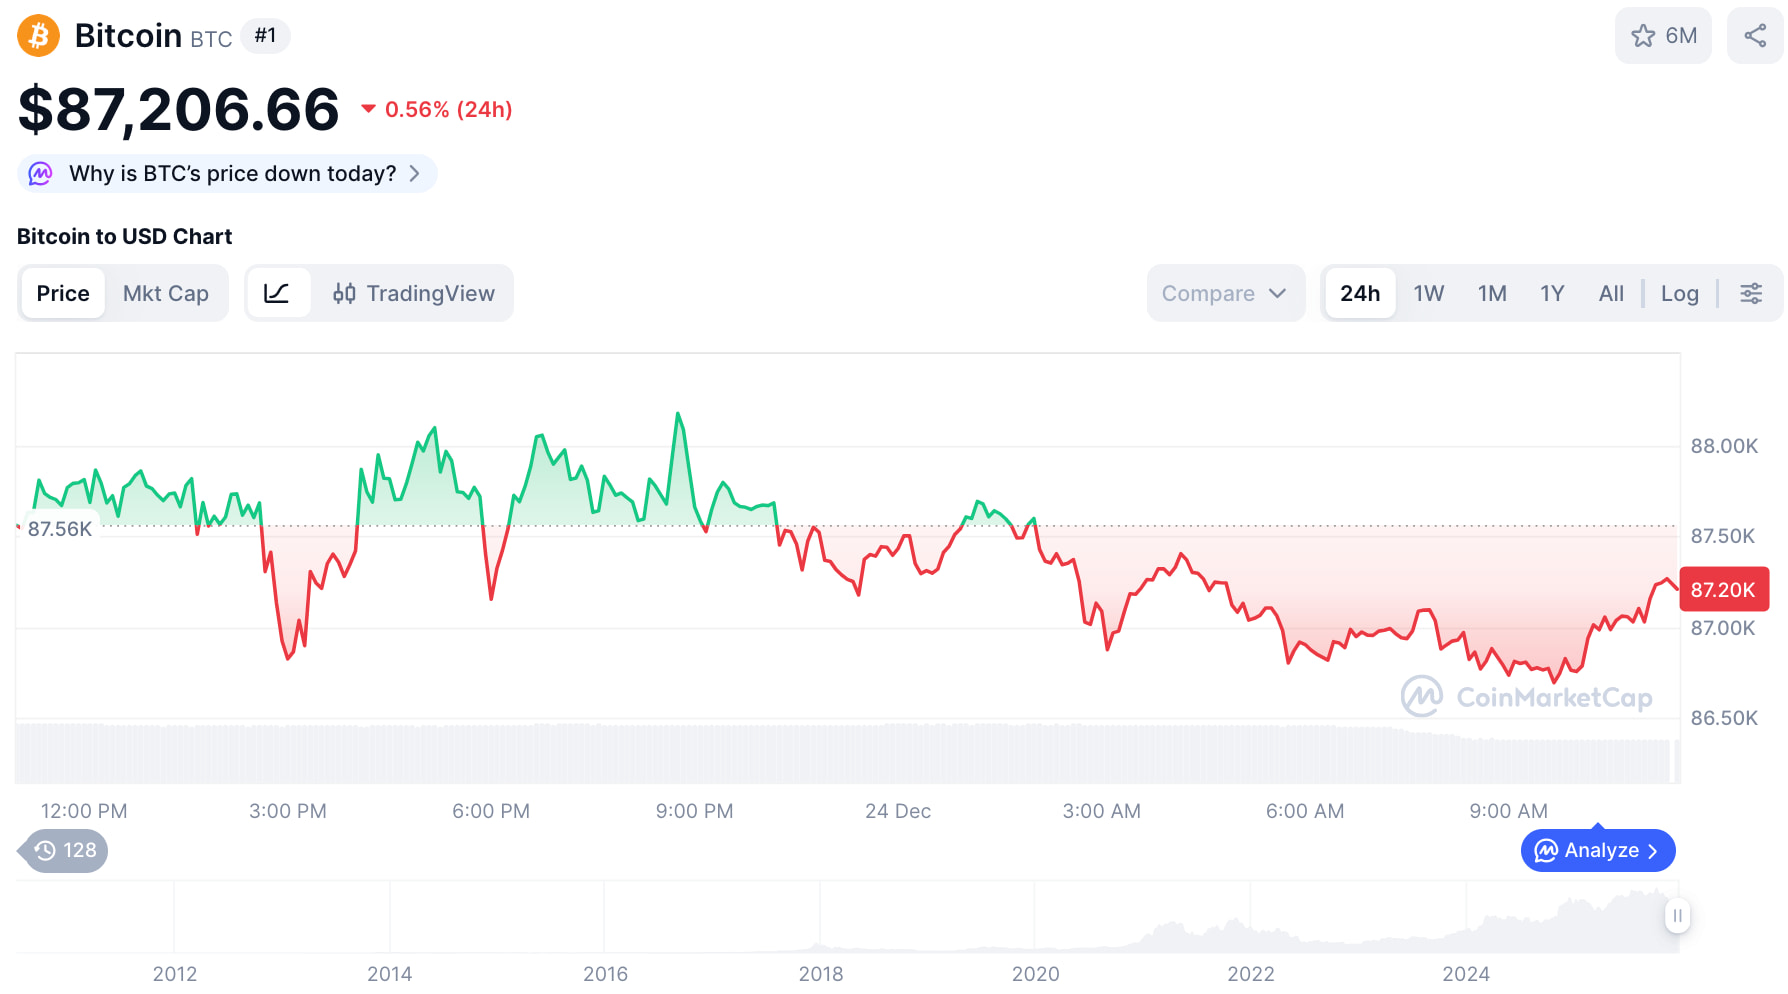
Task: Switch to TradingView chart
Action: click(413, 293)
